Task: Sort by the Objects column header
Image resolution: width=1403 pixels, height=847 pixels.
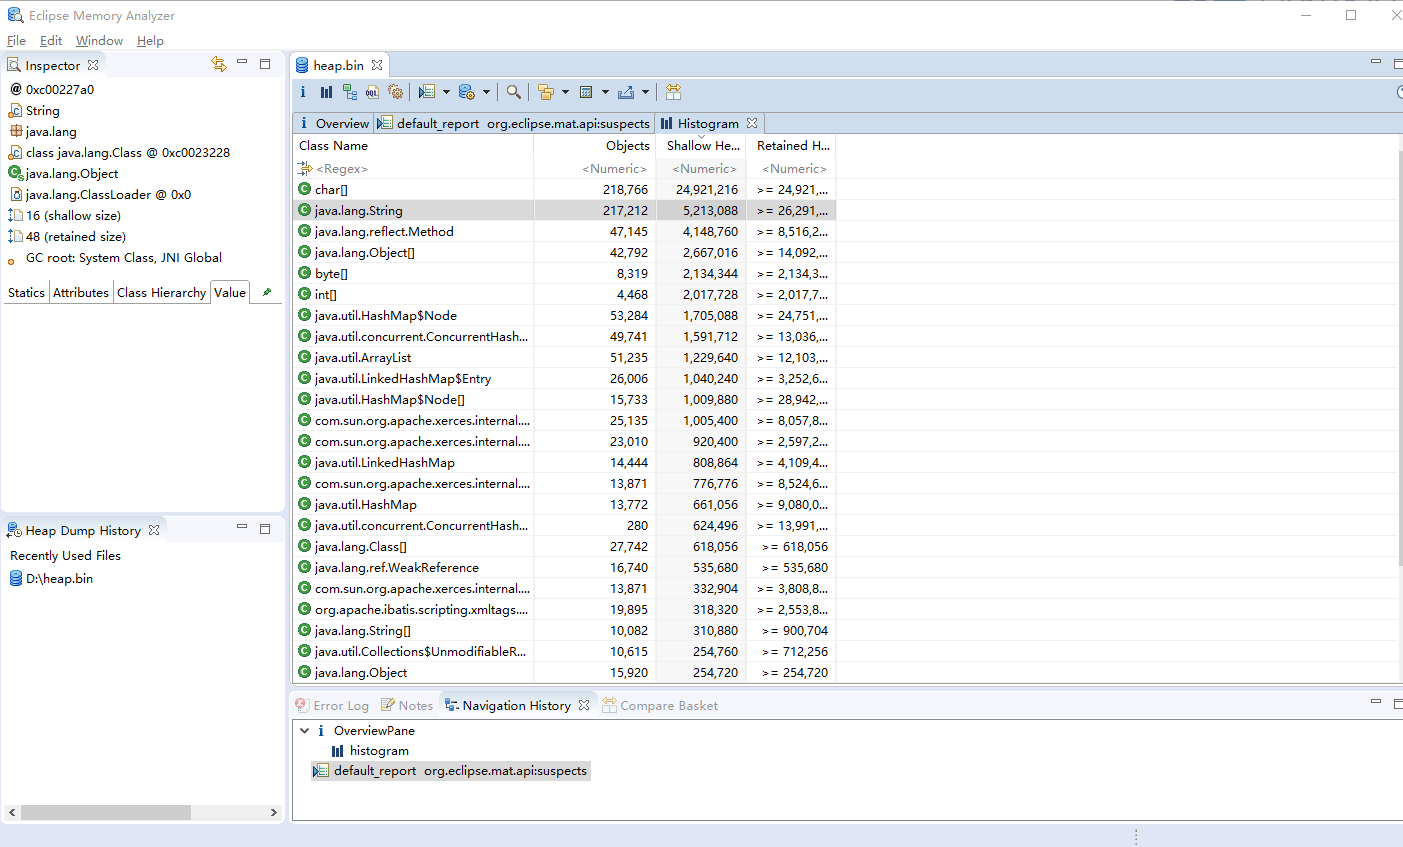Action: 595,145
